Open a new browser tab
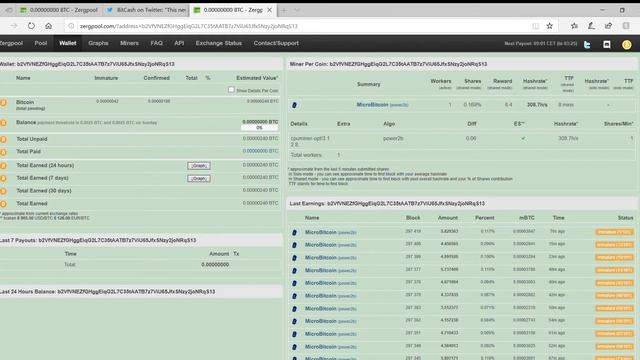 [283, 10]
